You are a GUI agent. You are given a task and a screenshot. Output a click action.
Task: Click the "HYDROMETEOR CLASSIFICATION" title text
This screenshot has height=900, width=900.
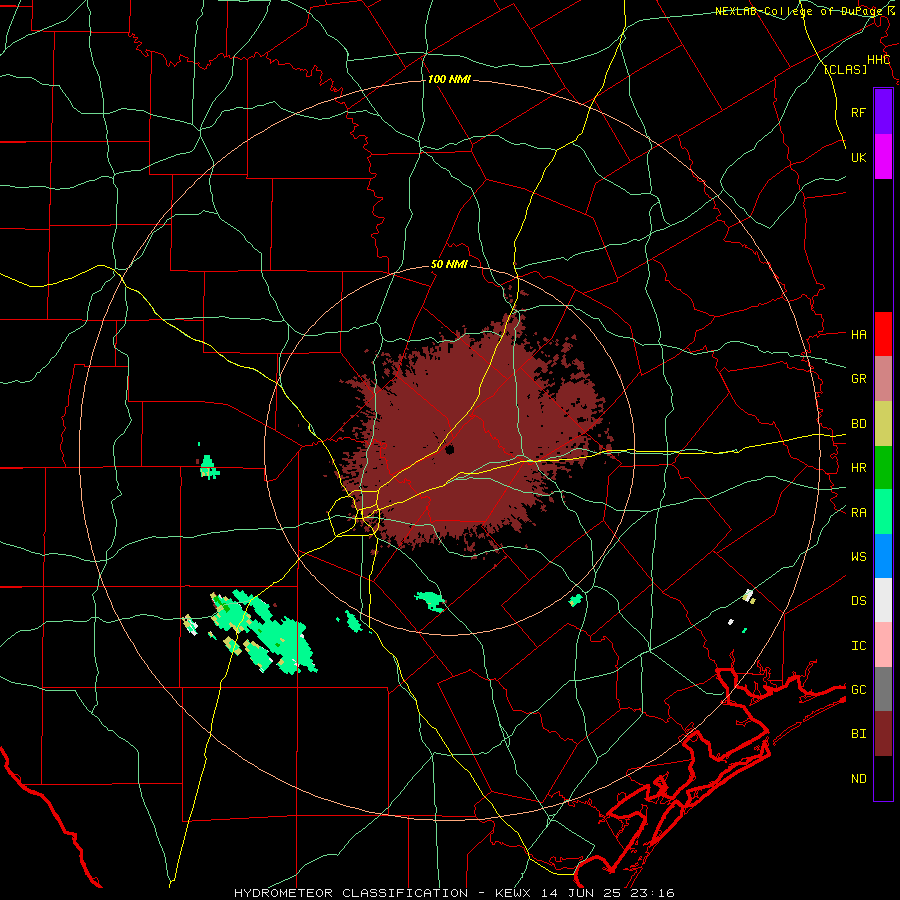coord(351,893)
